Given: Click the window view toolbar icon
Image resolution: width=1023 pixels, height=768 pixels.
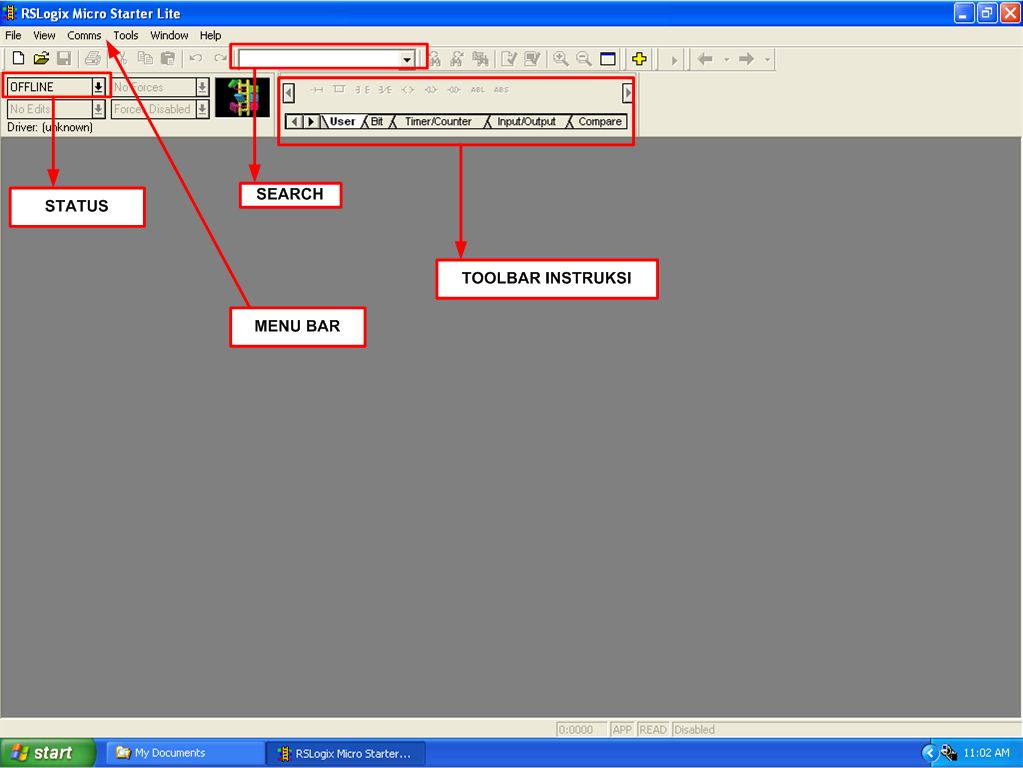Looking at the screenshot, I should point(607,59).
